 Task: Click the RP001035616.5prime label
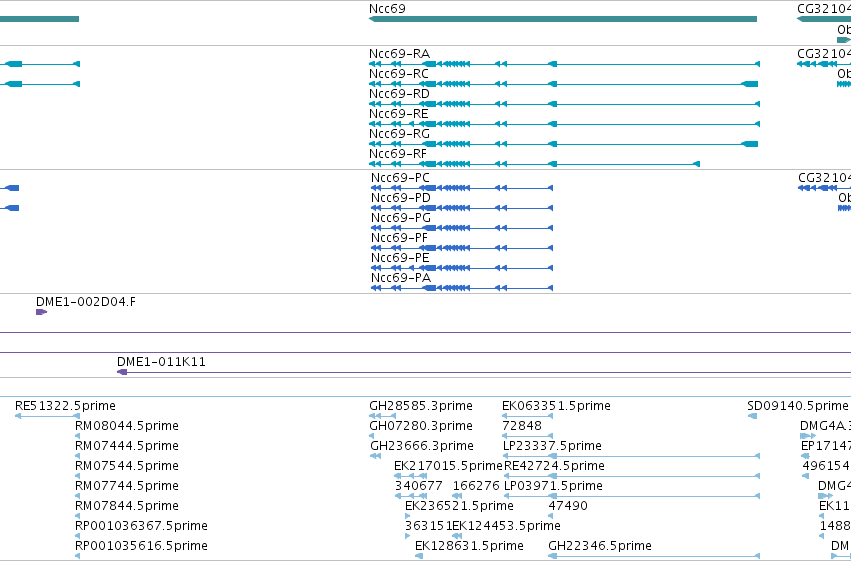[141, 546]
